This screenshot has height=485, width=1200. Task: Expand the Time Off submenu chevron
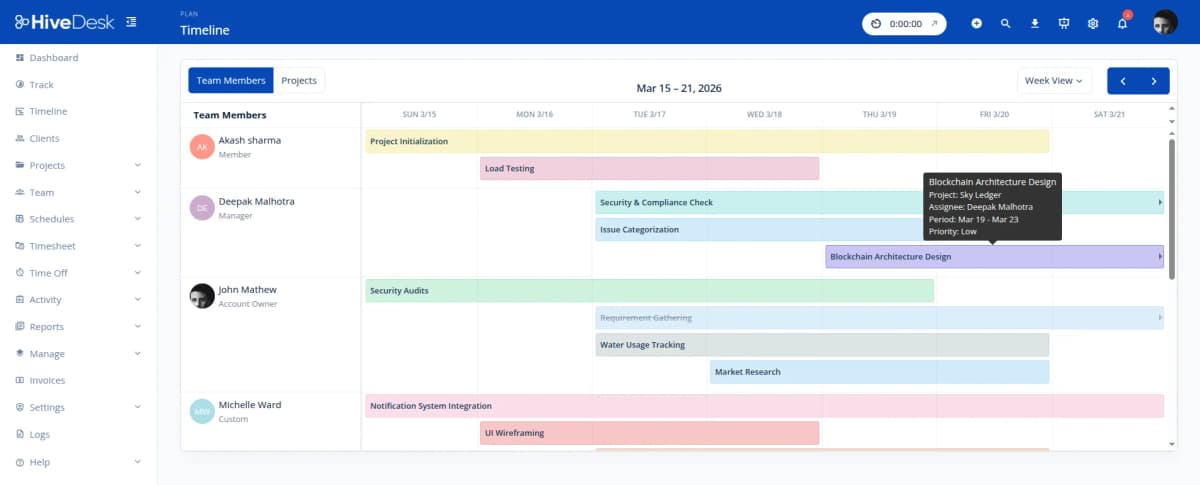pos(137,273)
